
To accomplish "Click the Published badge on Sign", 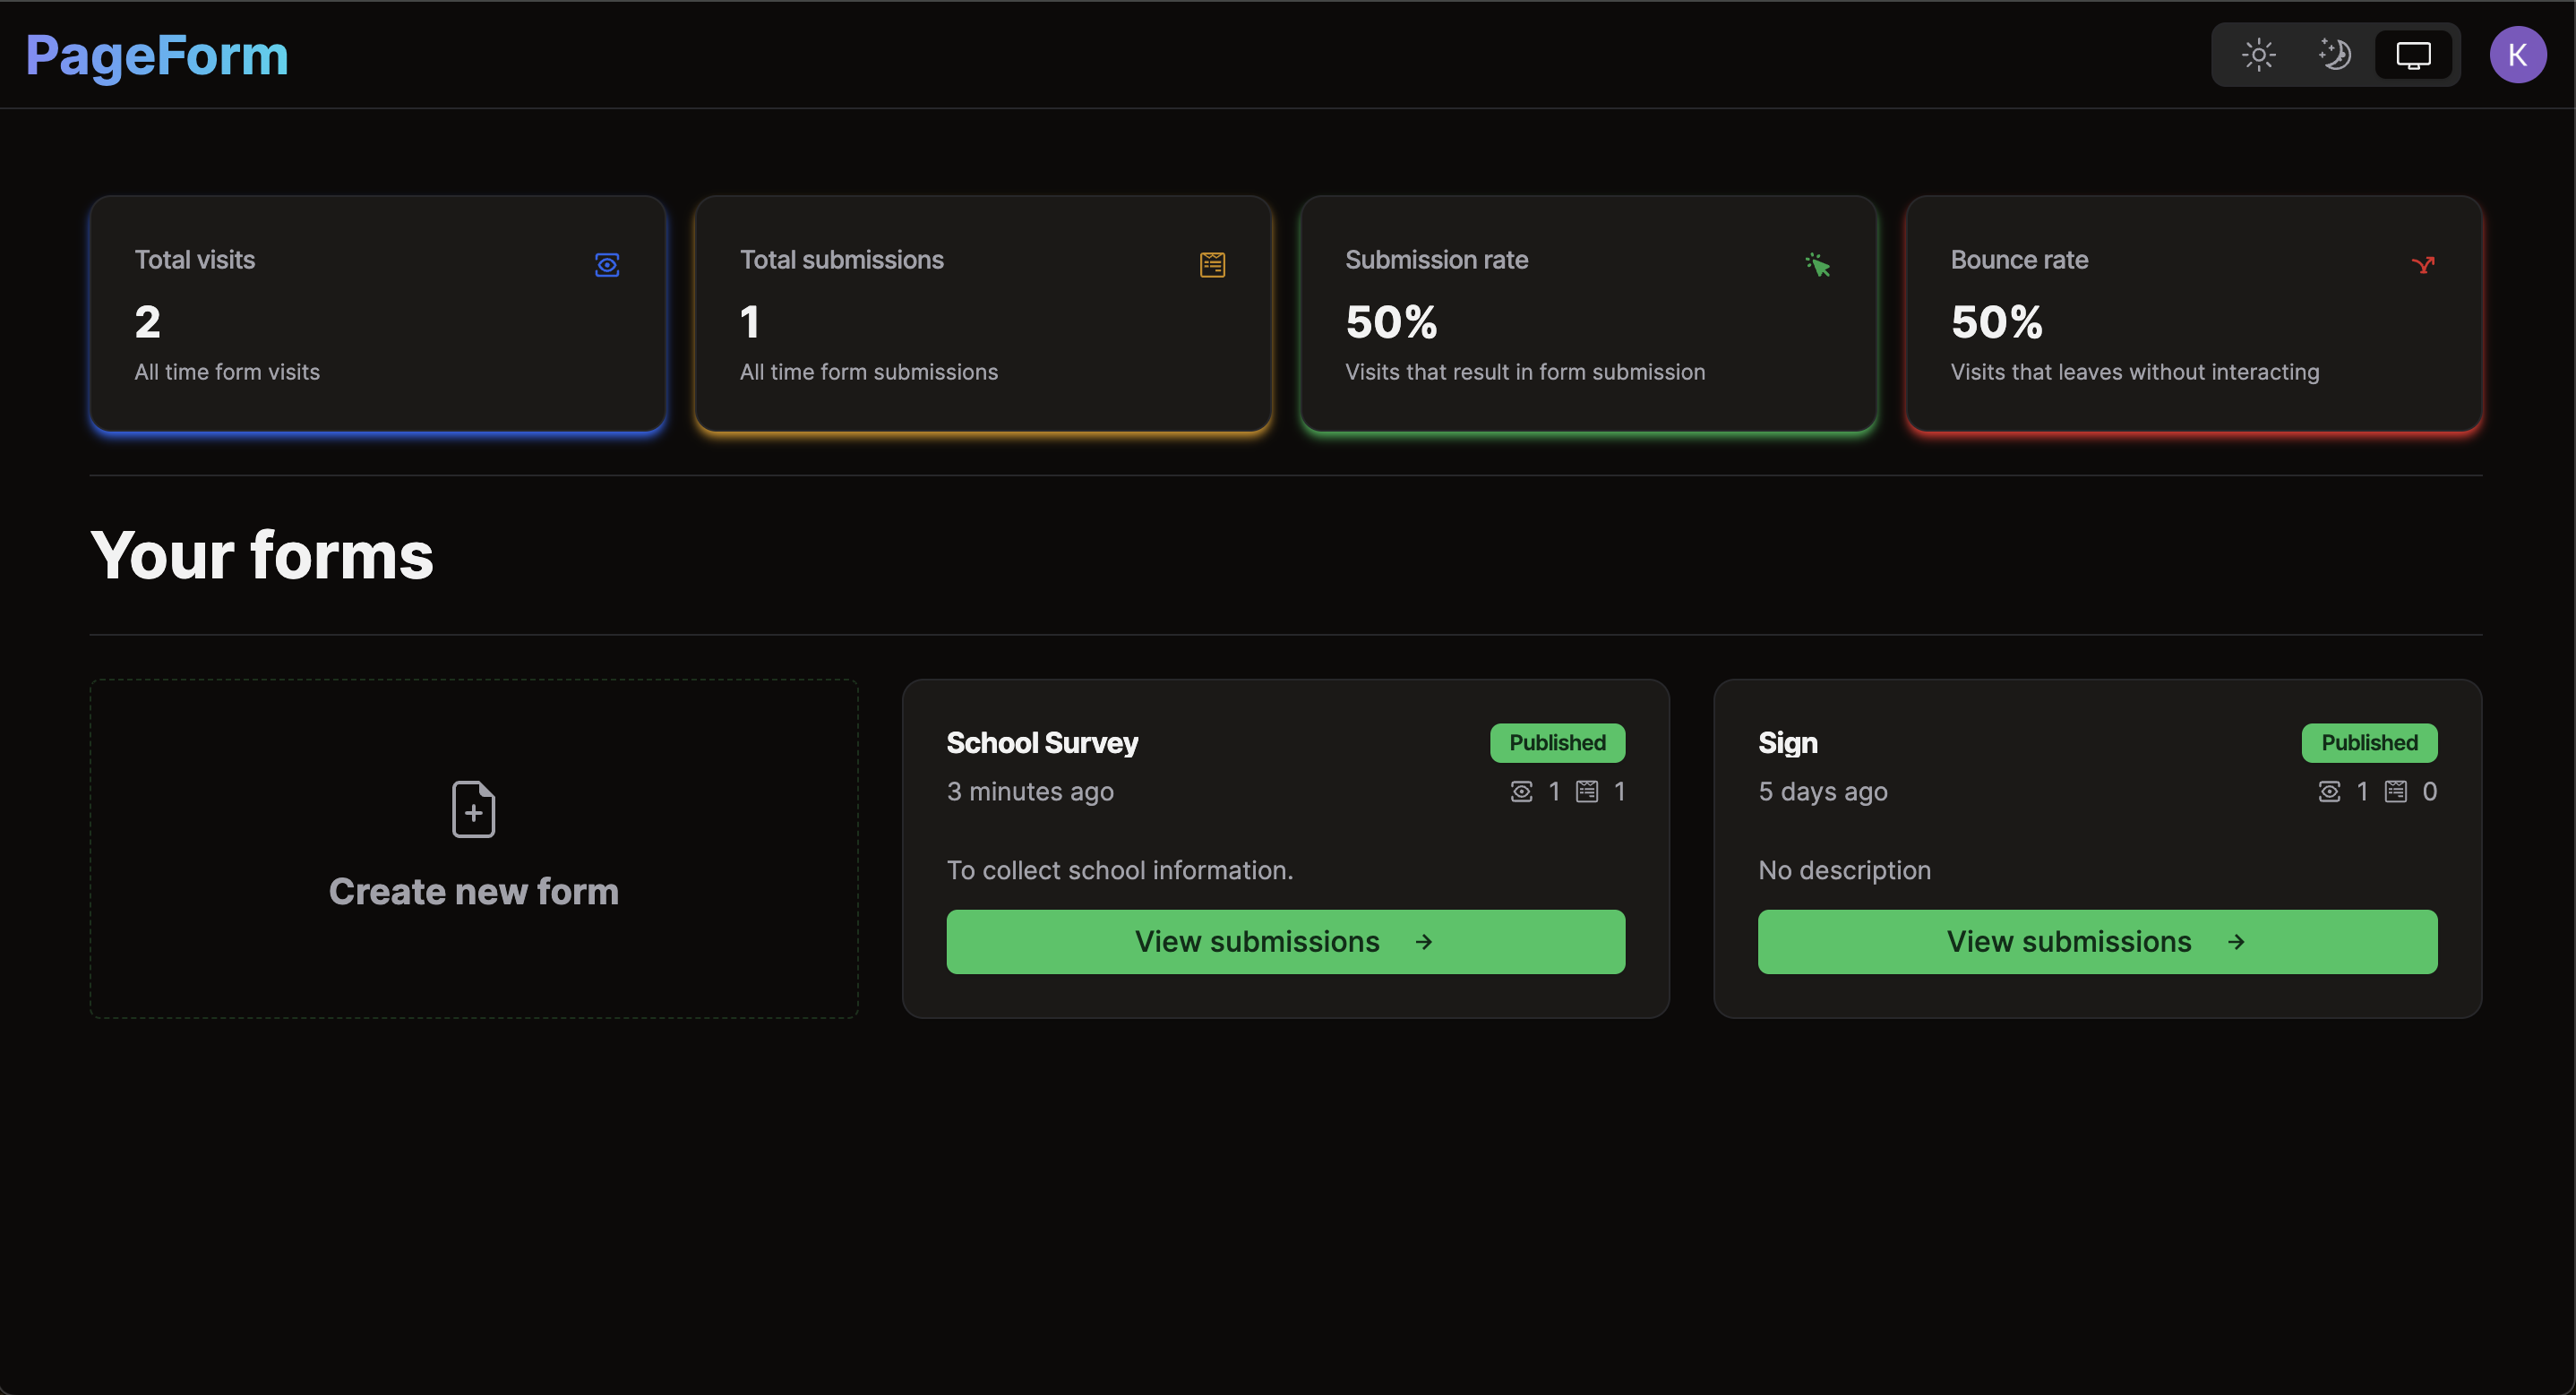I will (2369, 743).
